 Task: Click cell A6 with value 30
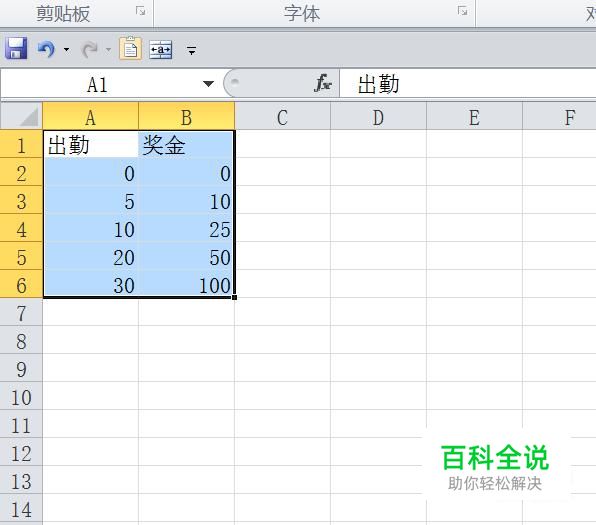tap(91, 284)
